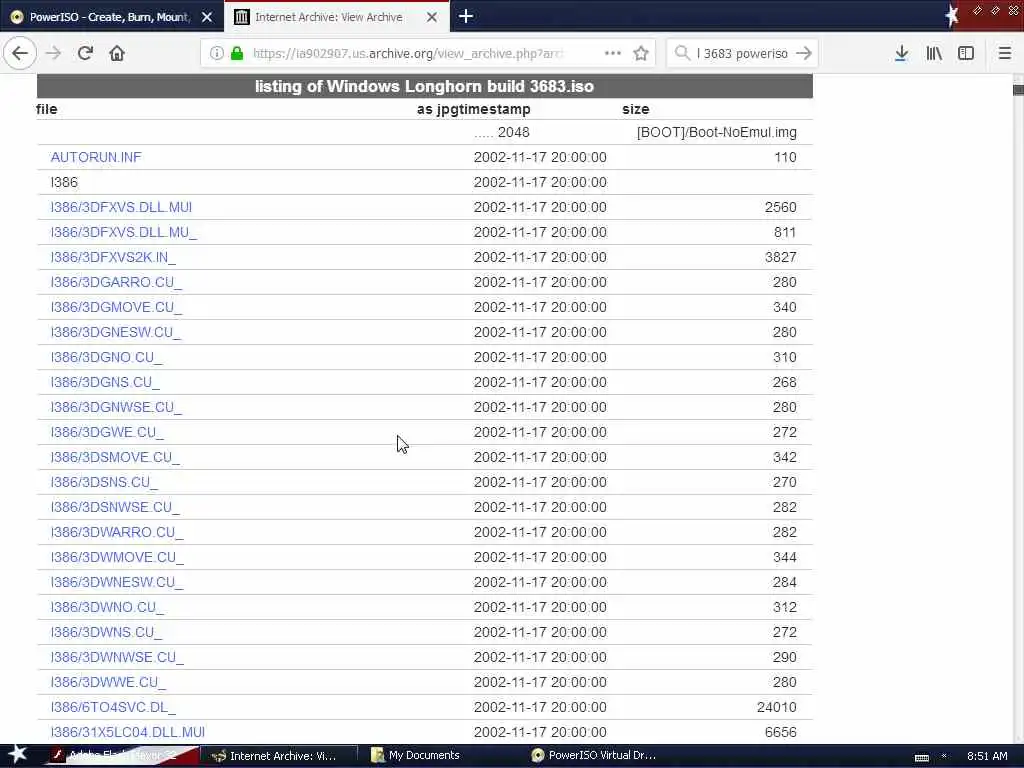This screenshot has width=1024, height=768.
Task: Open I386/3DWNWSE.CU_ link
Action: (117, 657)
